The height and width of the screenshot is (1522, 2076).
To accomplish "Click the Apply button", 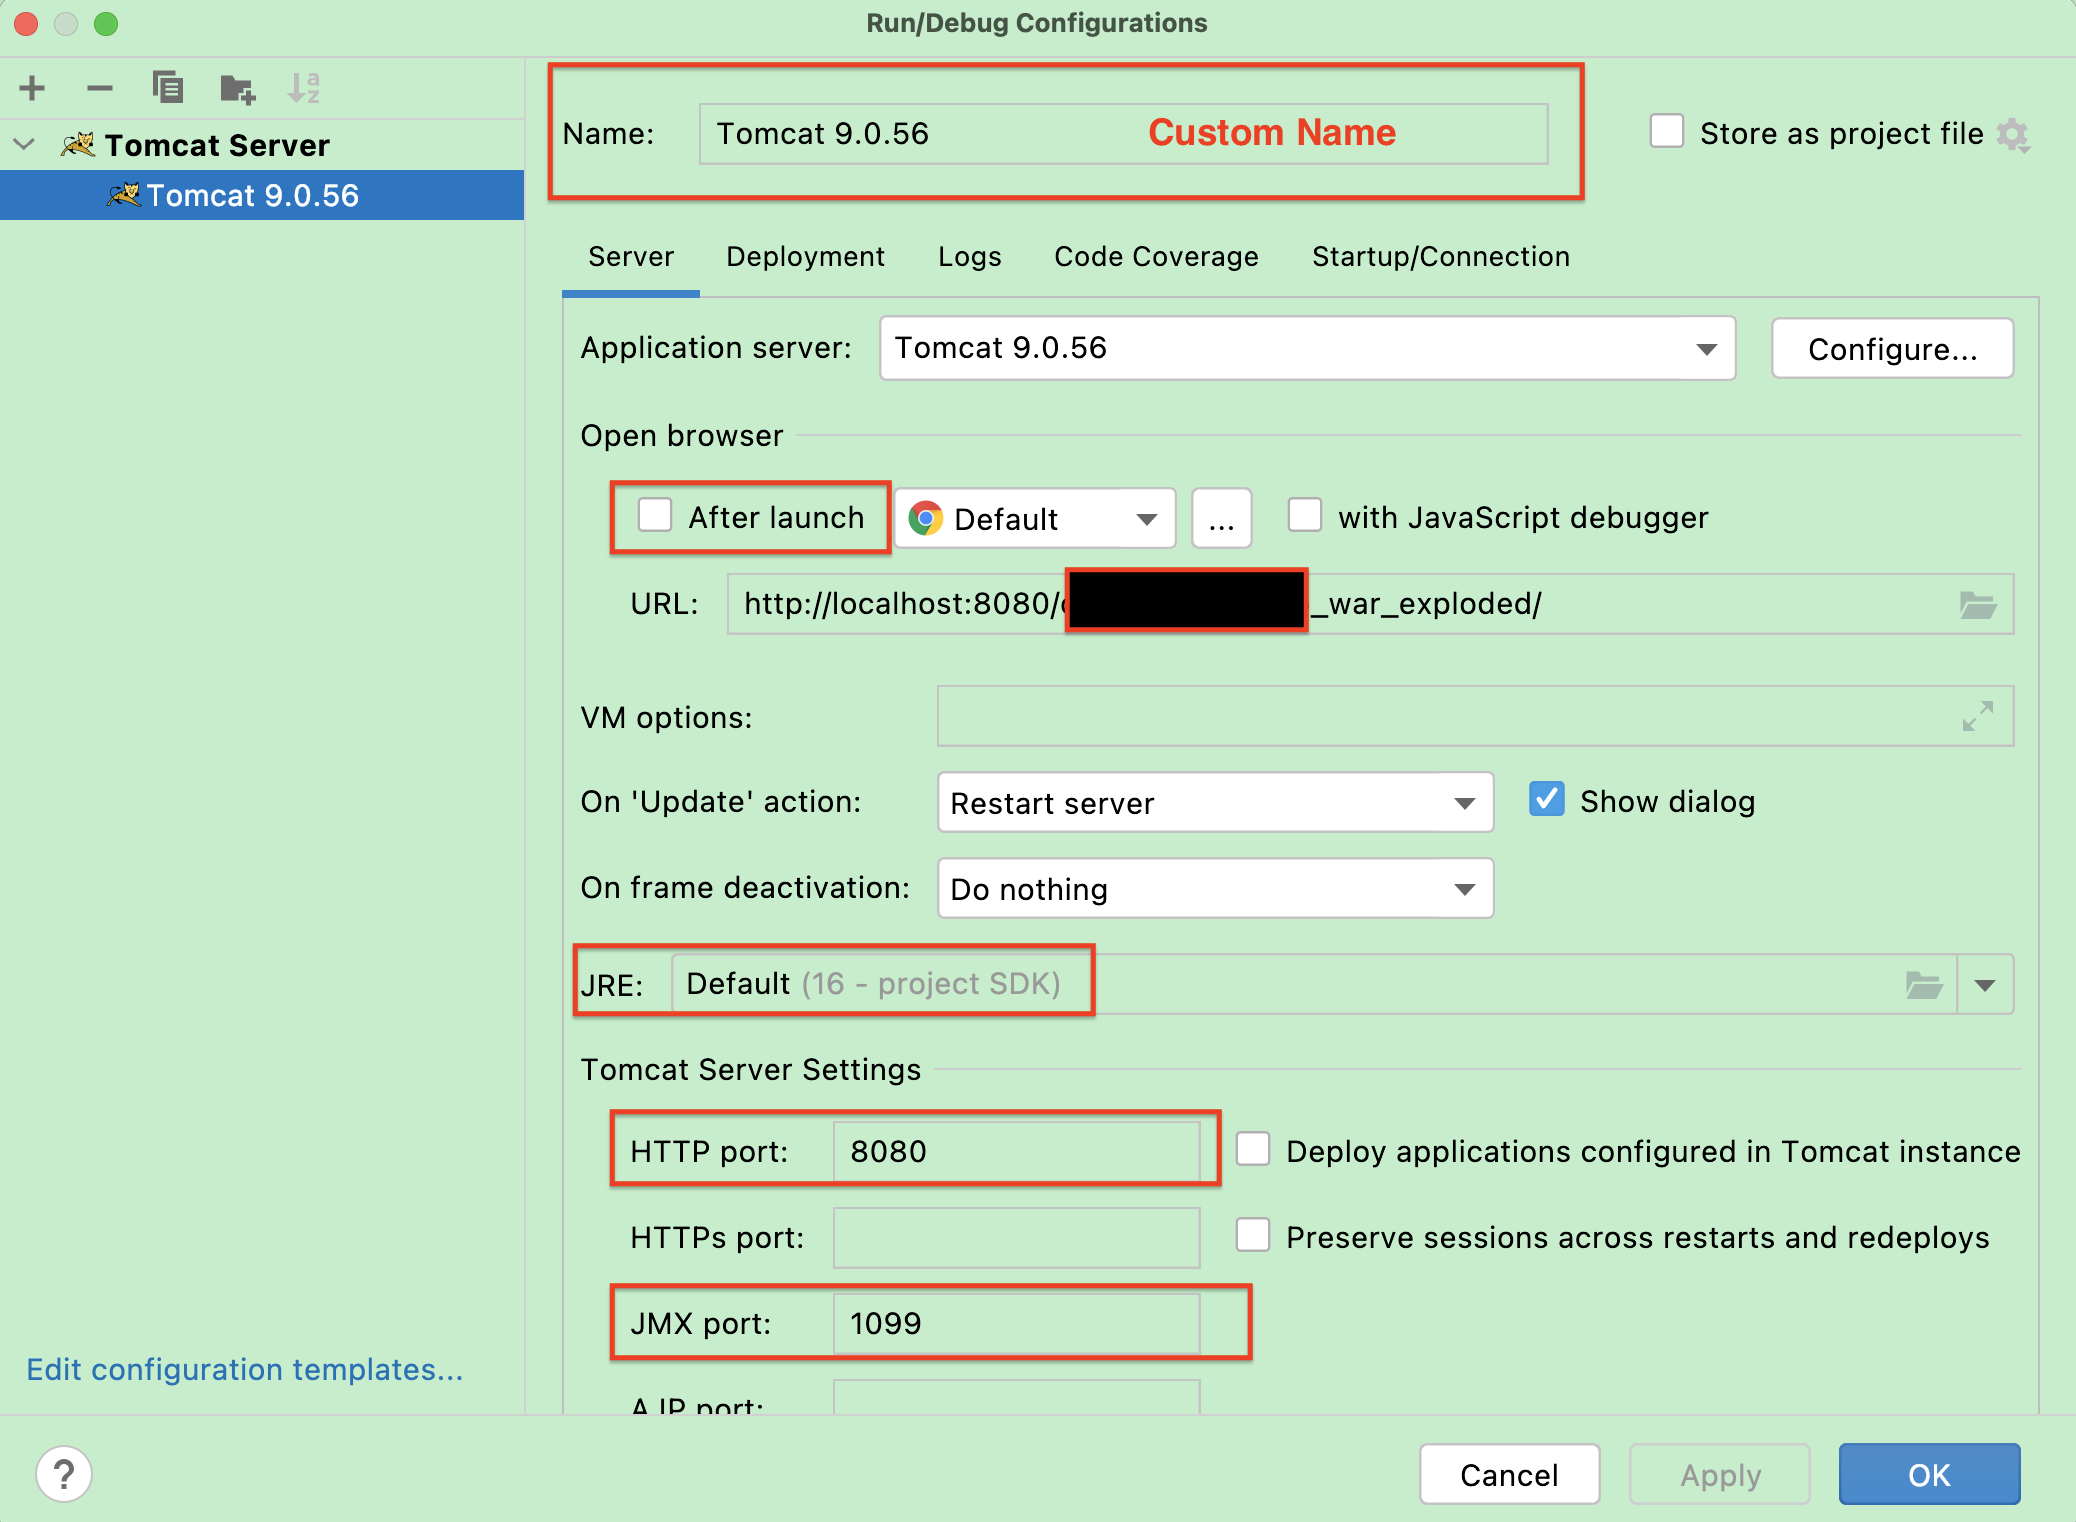I will pos(1720,1474).
